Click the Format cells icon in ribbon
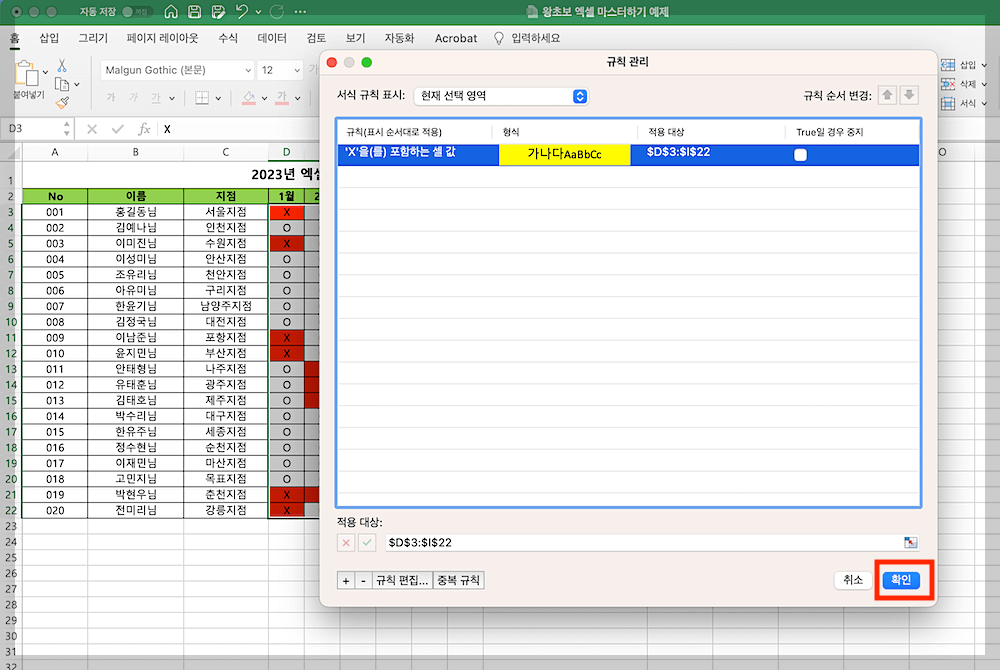1000x670 pixels. (x=948, y=103)
